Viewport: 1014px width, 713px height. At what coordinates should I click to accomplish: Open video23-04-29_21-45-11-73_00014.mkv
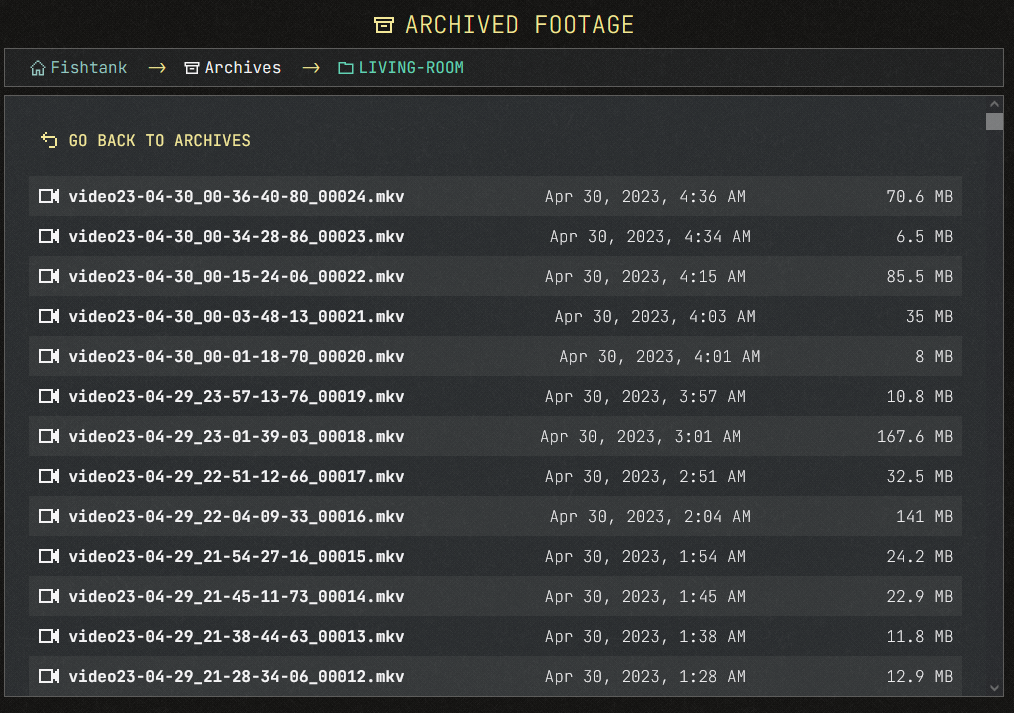[x=236, y=597]
